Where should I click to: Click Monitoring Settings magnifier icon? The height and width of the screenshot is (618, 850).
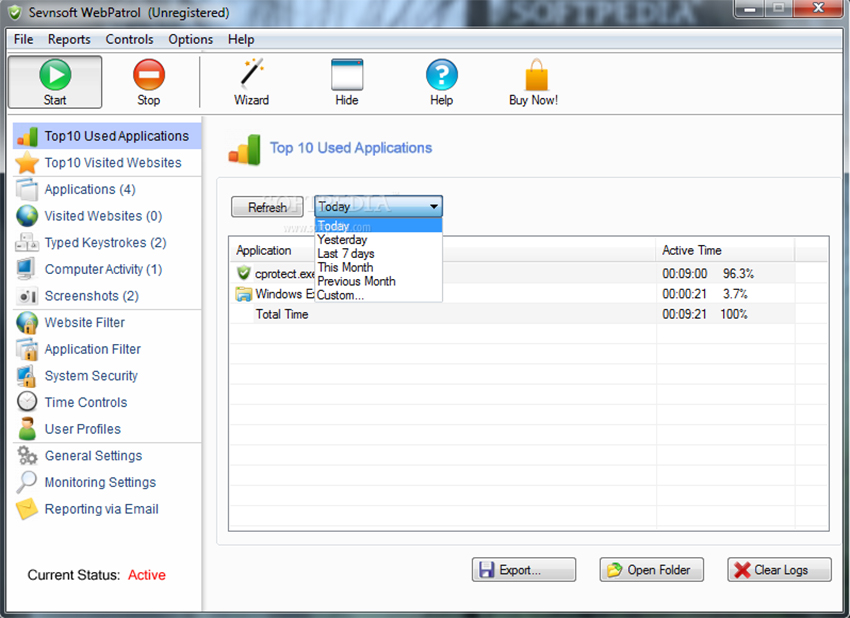(x=26, y=482)
